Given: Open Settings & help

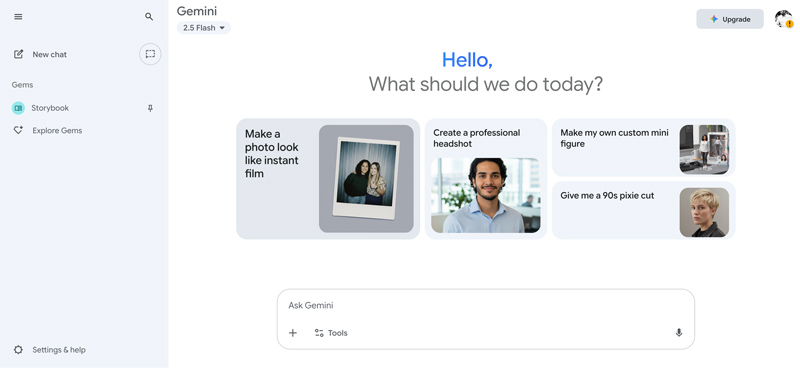Looking at the screenshot, I should point(49,350).
